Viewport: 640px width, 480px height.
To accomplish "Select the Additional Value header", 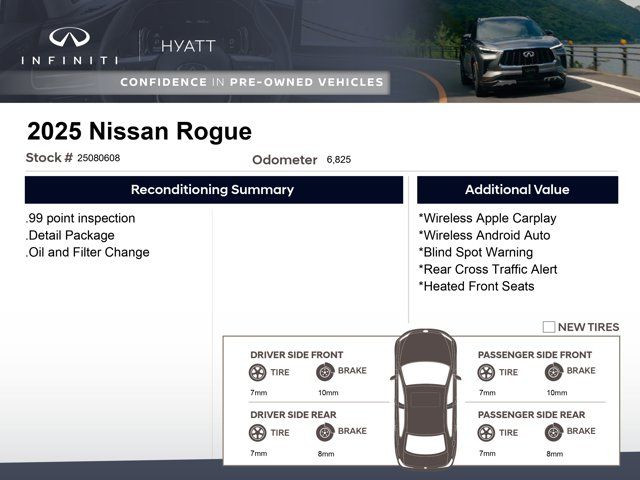I will point(517,190).
